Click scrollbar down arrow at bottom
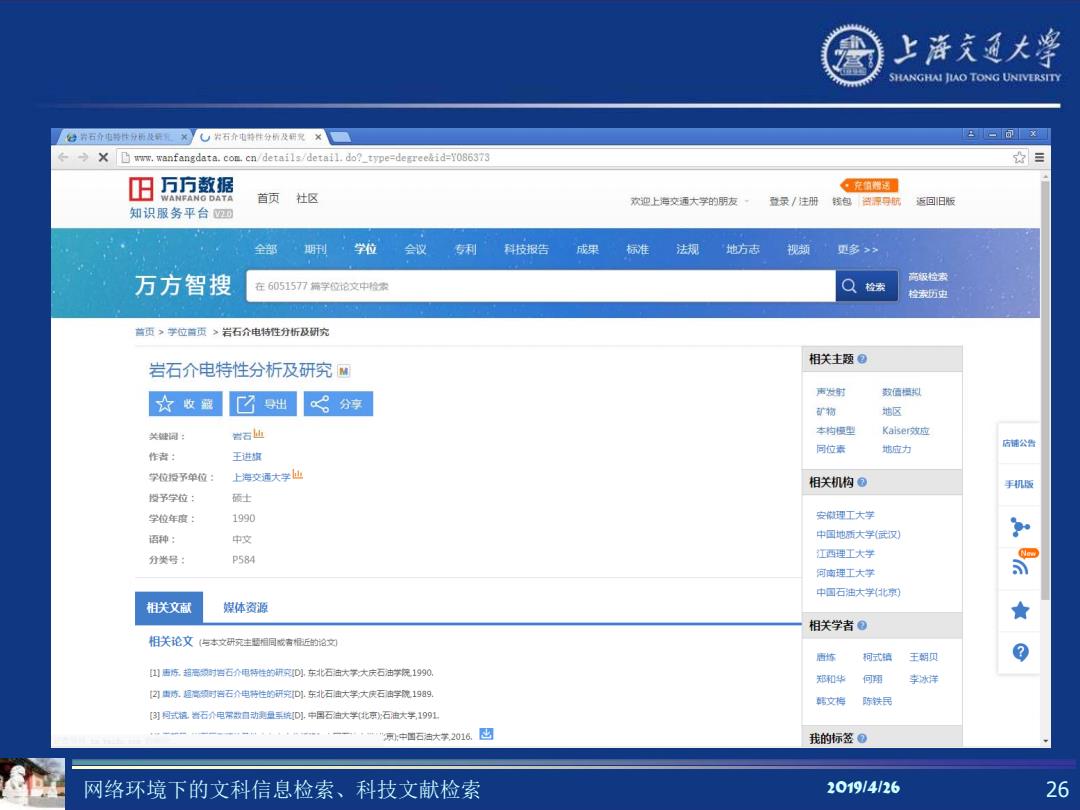The image size is (1080, 810). point(1046,741)
